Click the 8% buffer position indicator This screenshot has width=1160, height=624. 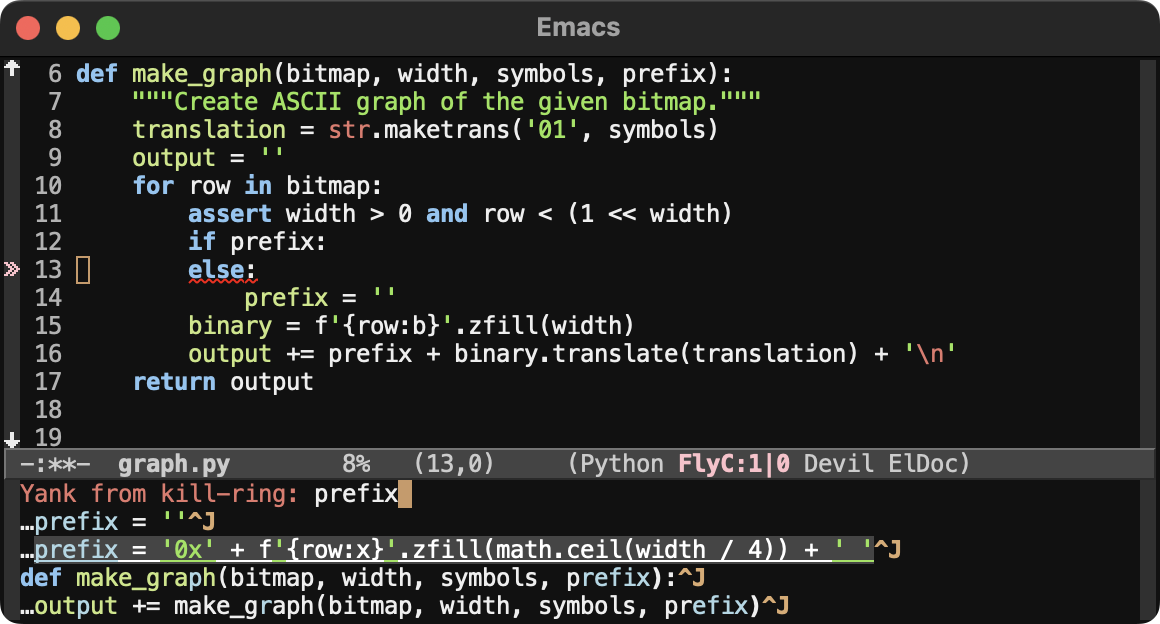(356, 465)
